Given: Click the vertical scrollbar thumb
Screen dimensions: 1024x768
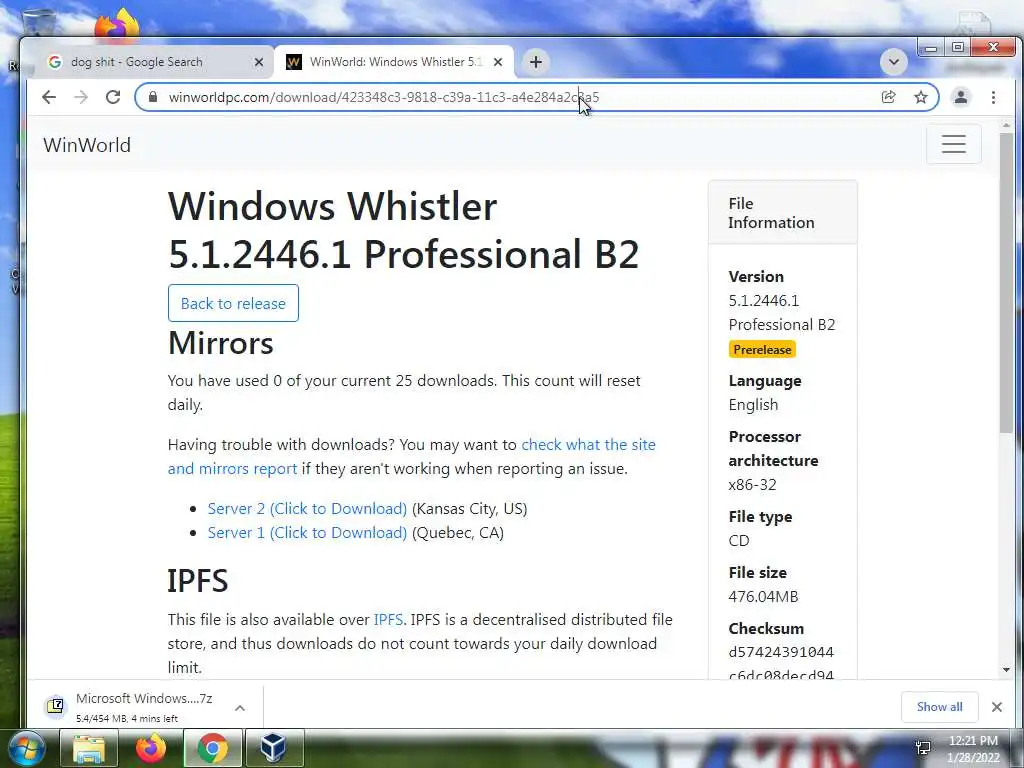Looking at the screenshot, I should (x=1006, y=282).
